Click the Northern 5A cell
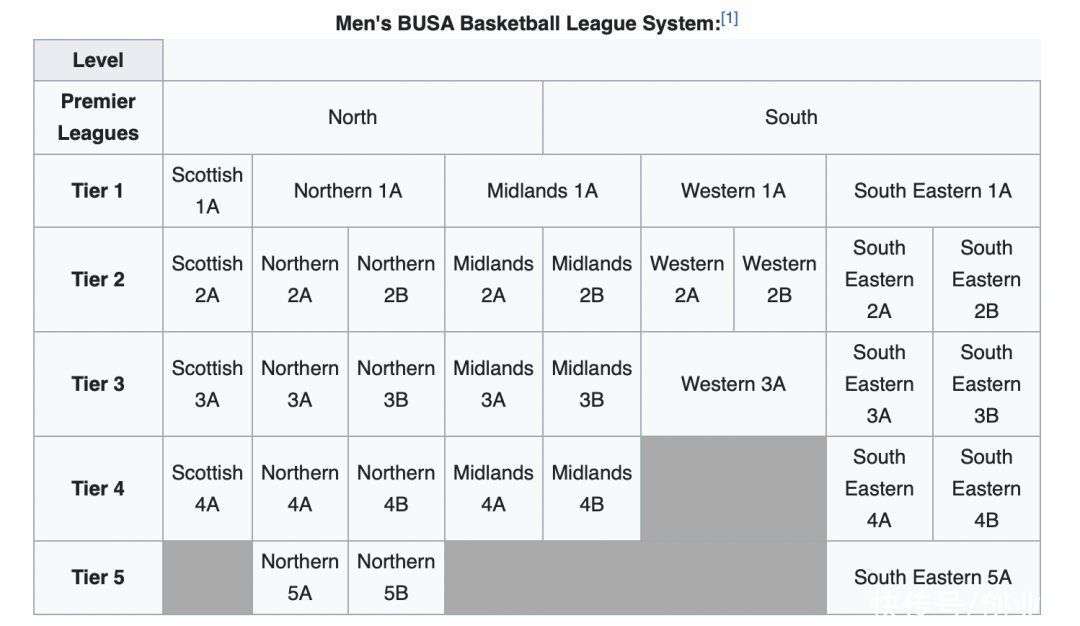1080x626 pixels. coord(300,577)
